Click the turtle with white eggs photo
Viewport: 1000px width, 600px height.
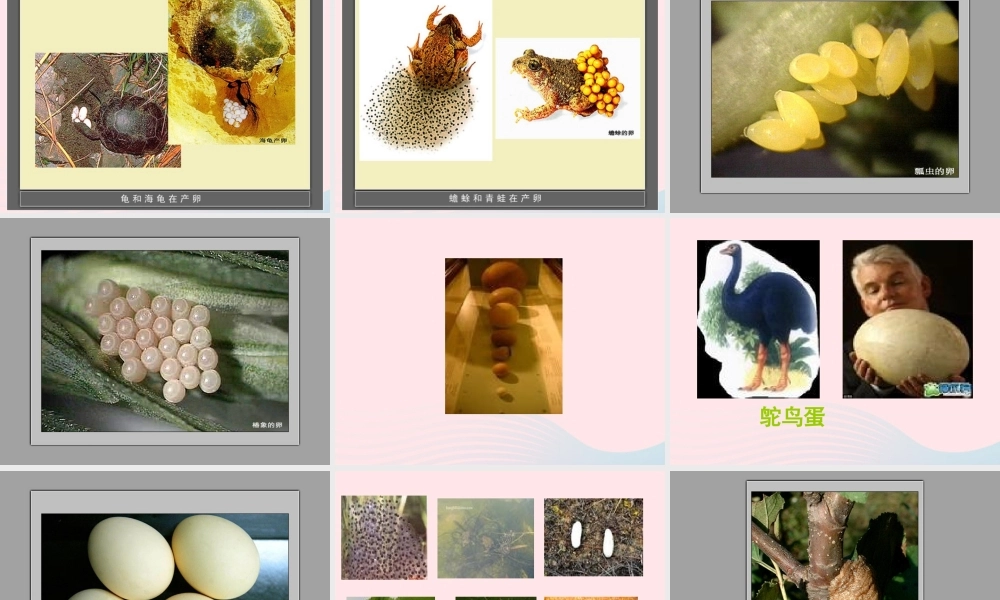pyautogui.click(x=107, y=110)
